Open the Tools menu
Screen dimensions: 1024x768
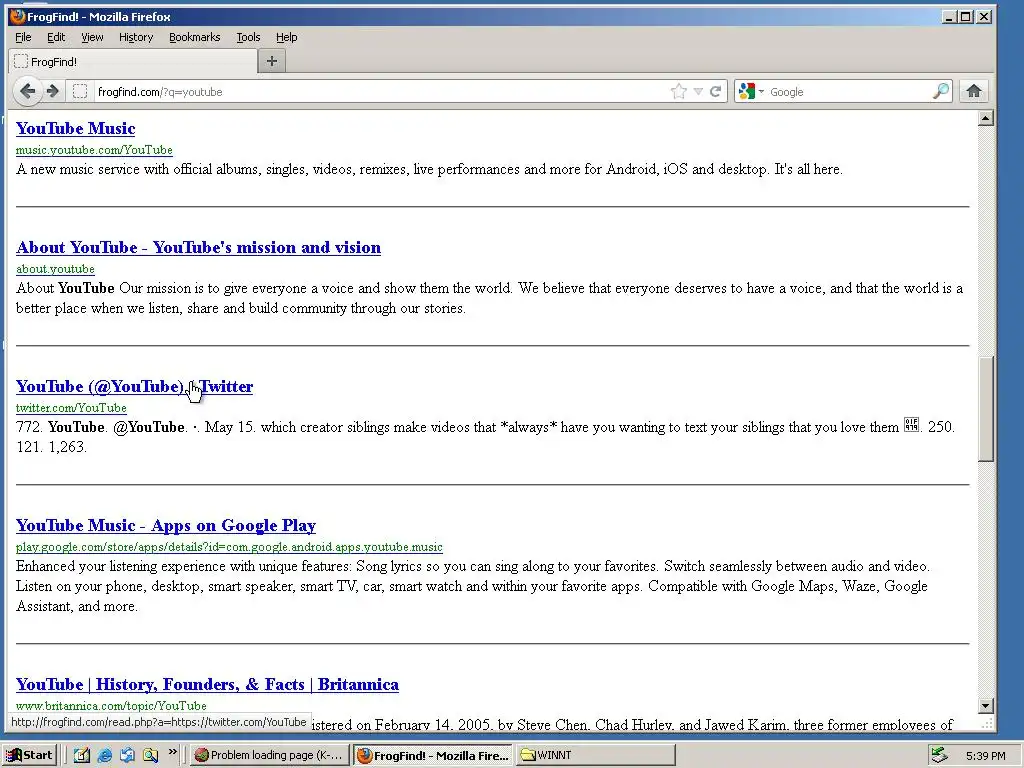248,37
